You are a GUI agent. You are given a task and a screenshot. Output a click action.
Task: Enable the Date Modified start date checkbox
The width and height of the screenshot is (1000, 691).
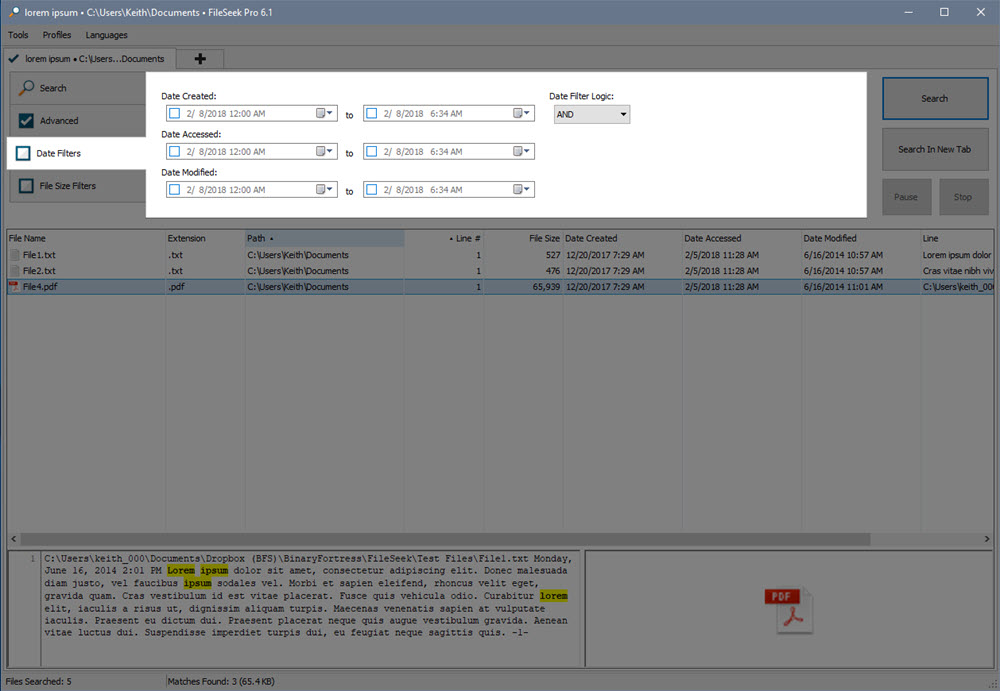[175, 189]
